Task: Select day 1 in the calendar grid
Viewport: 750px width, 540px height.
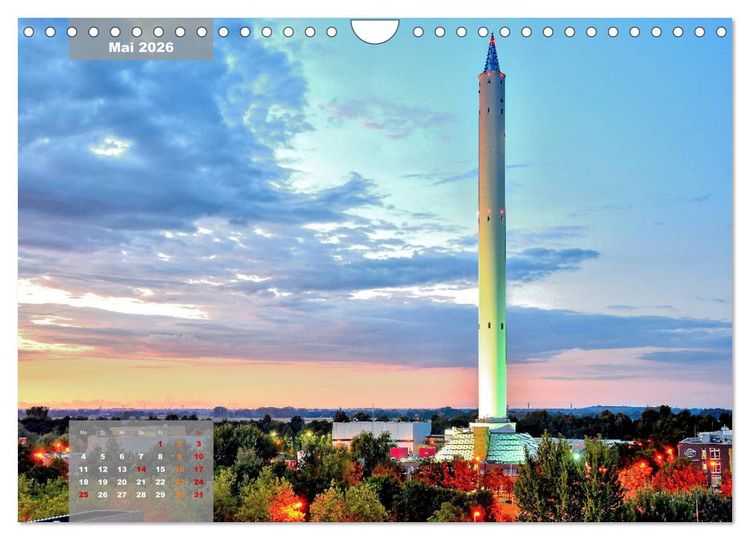Action: 160,444
